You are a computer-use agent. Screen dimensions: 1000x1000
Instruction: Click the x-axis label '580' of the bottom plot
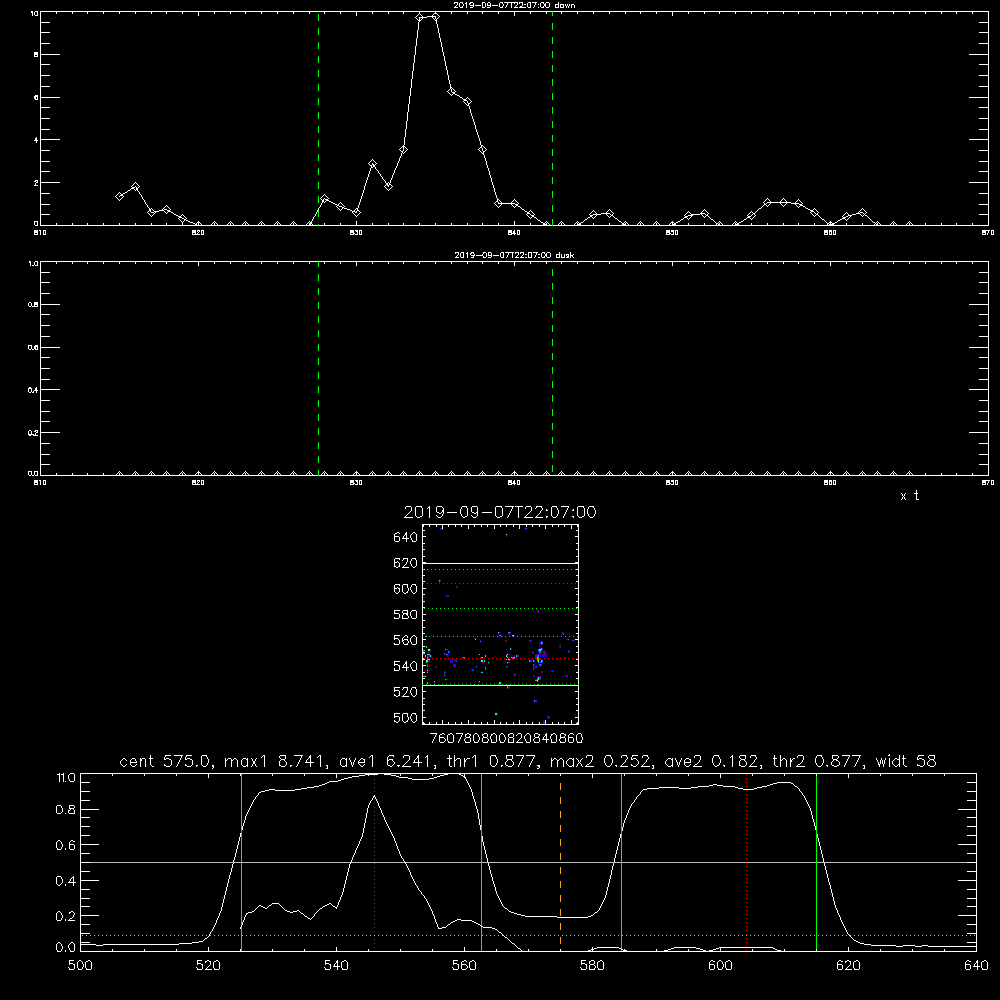(x=592, y=966)
